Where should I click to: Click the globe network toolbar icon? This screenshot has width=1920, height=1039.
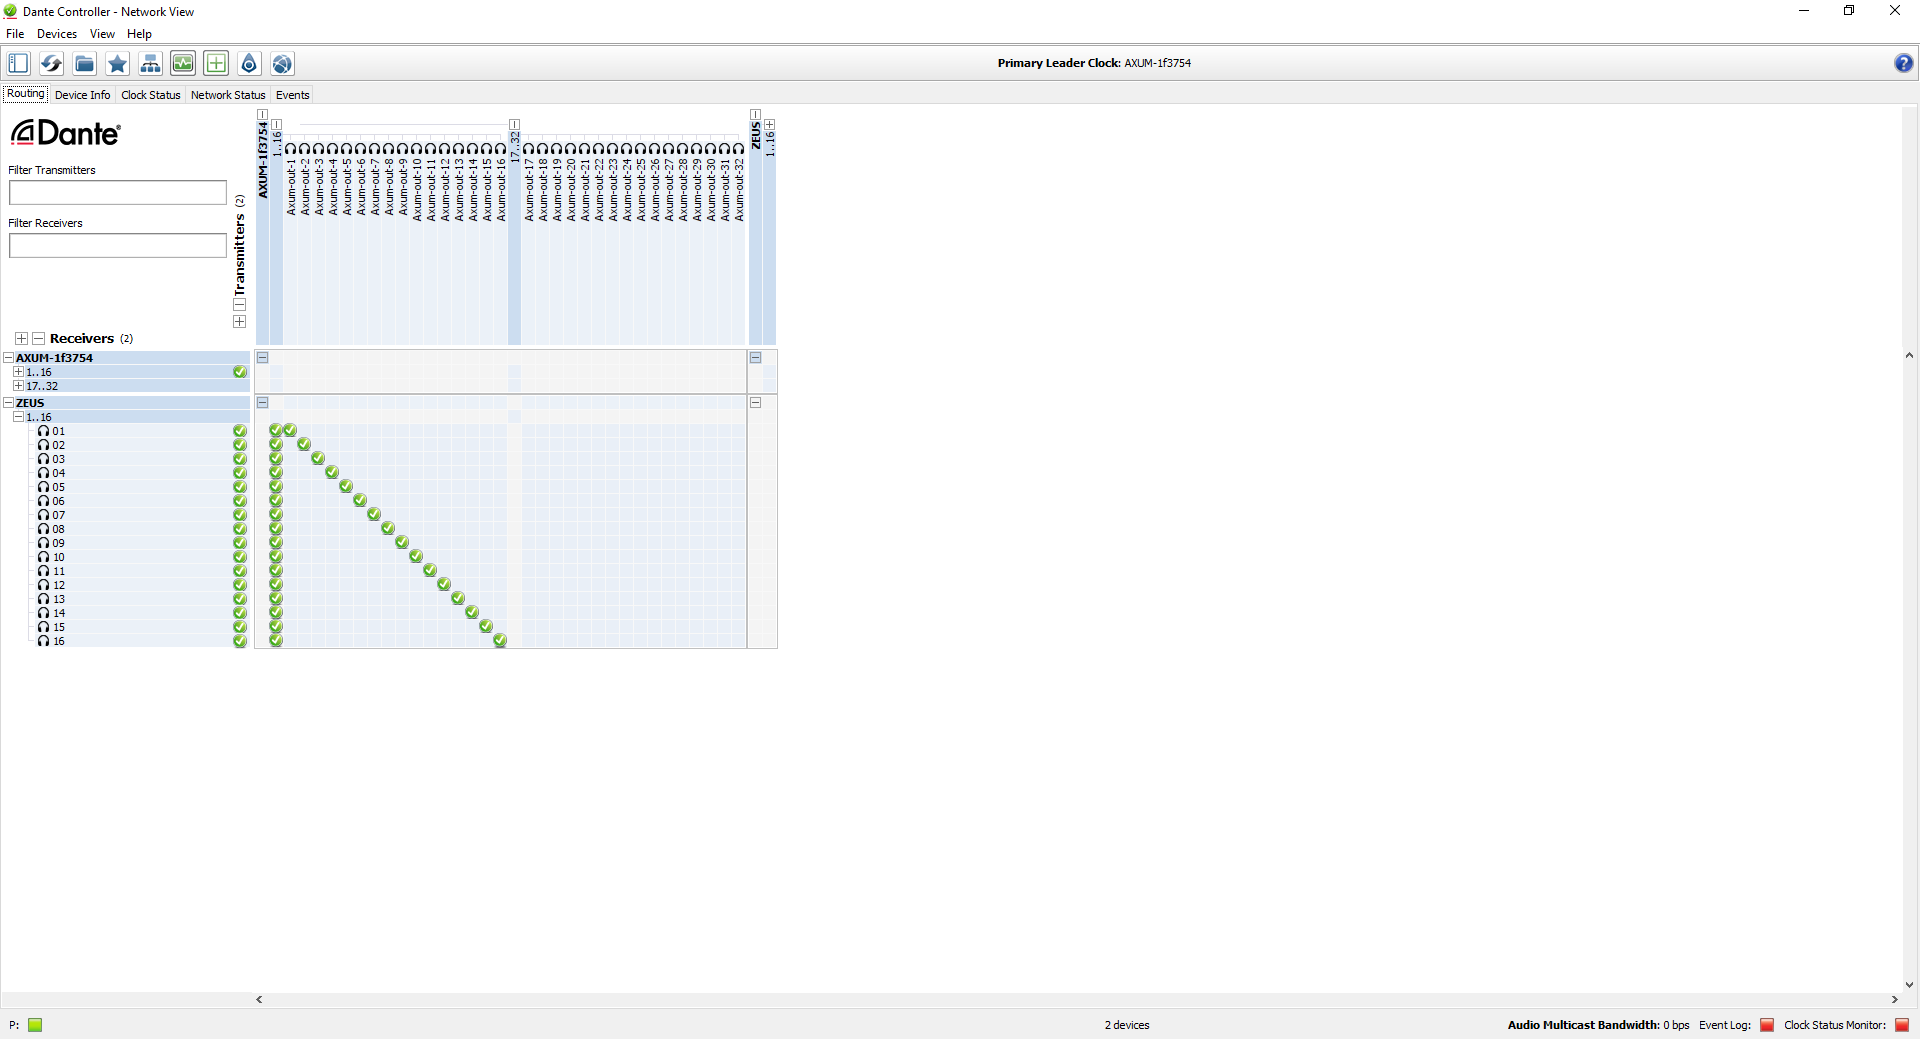click(282, 64)
